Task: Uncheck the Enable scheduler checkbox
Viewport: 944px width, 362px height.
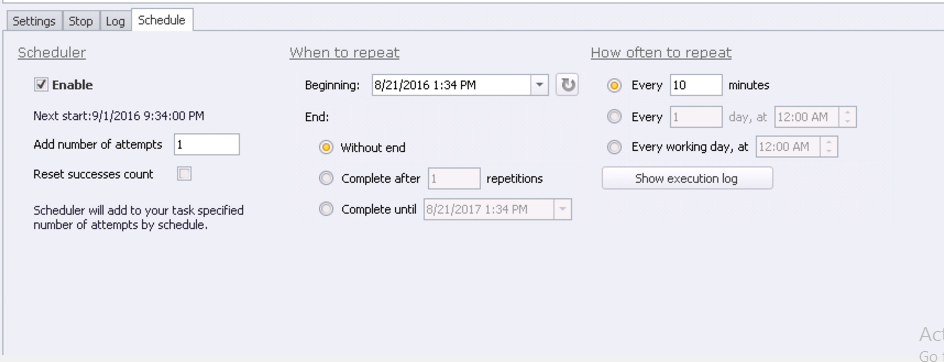Action: coord(41,85)
